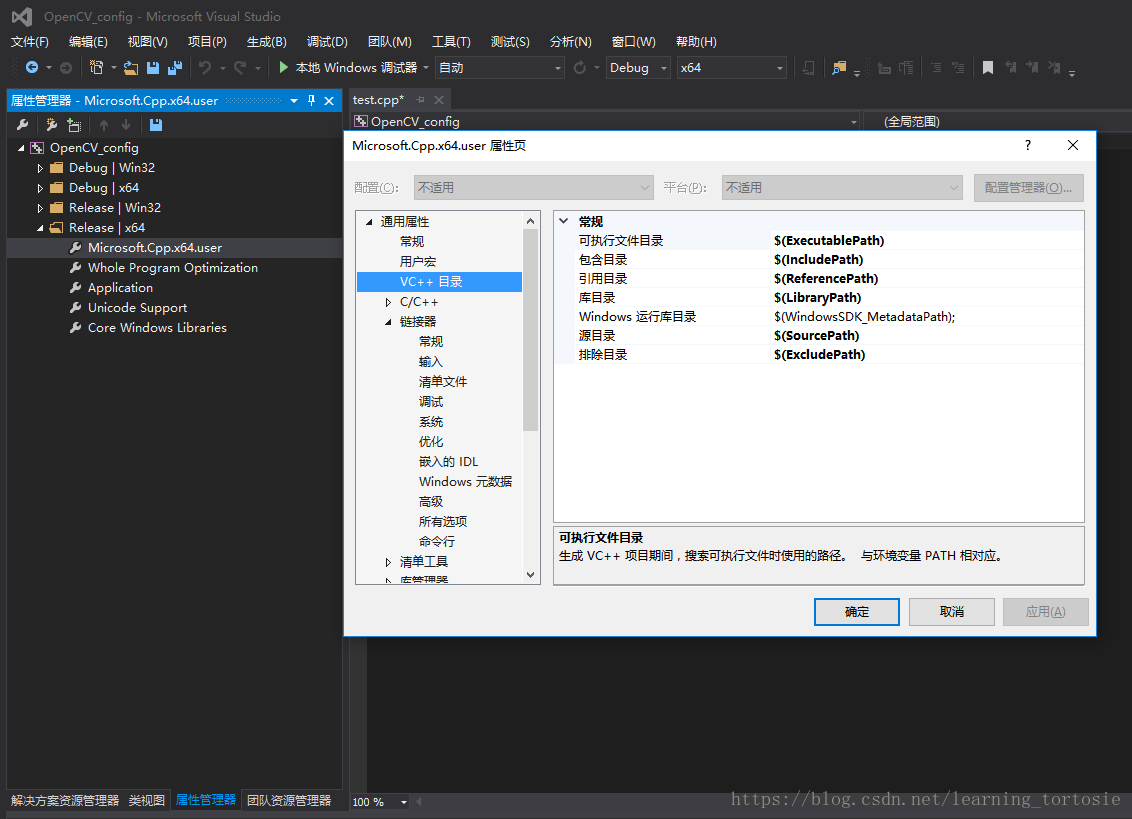Image resolution: width=1132 pixels, height=819 pixels.
Task: Close the Property Manager panel
Action: [329, 100]
